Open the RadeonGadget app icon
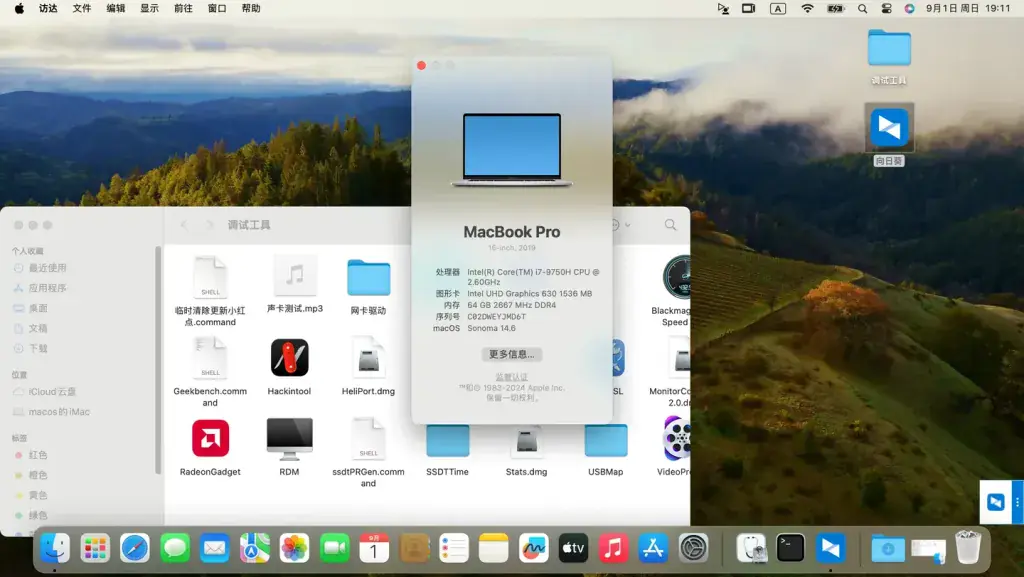 [210, 438]
